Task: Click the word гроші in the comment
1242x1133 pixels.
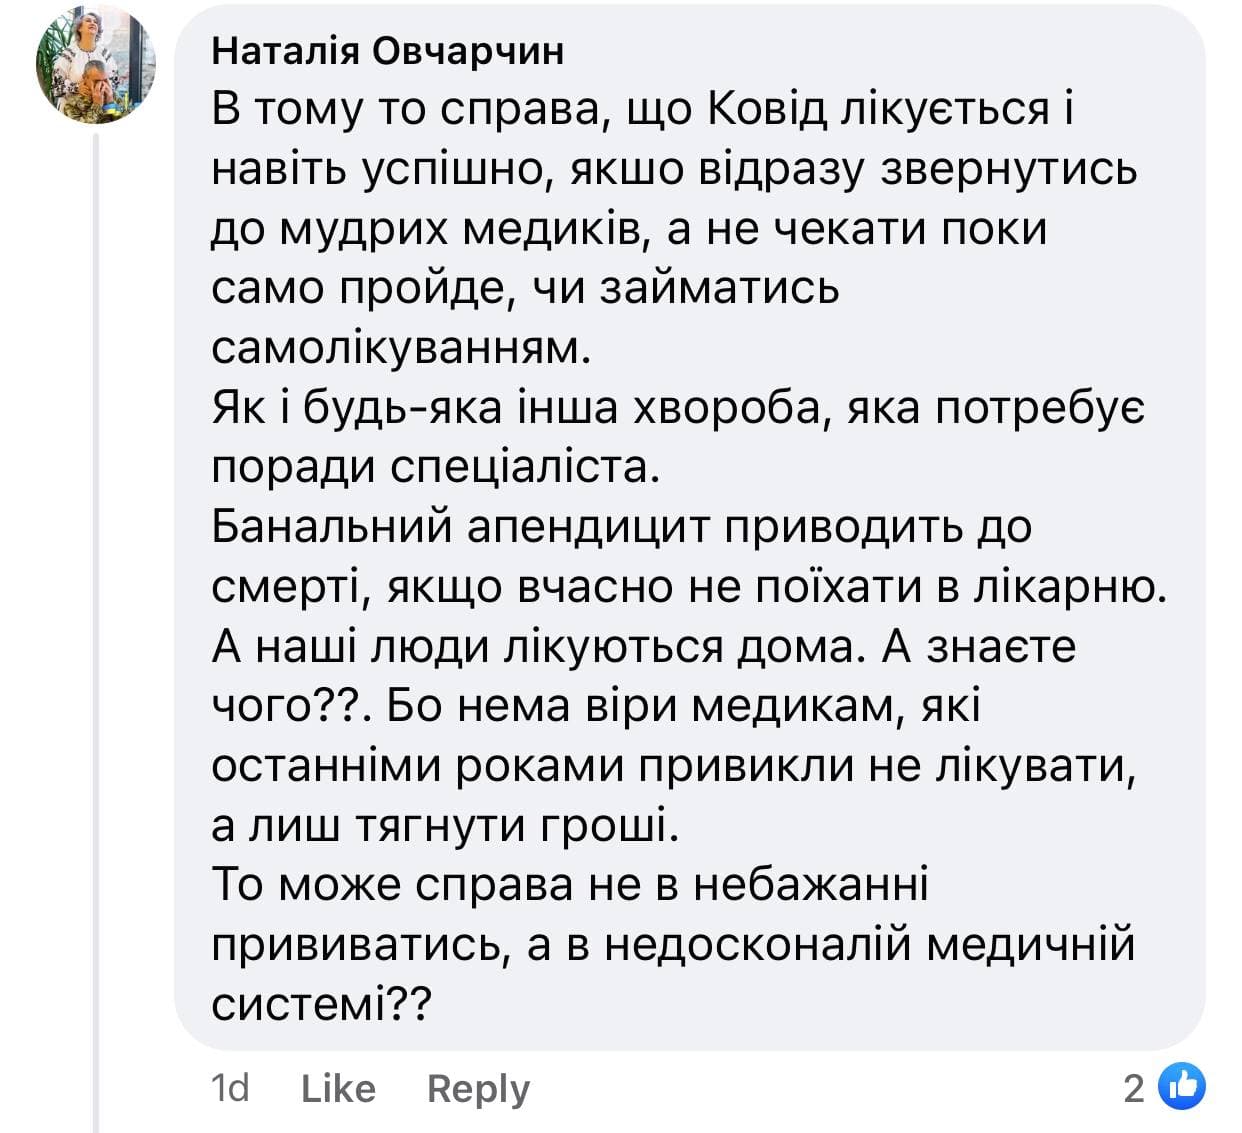Action: [603, 826]
